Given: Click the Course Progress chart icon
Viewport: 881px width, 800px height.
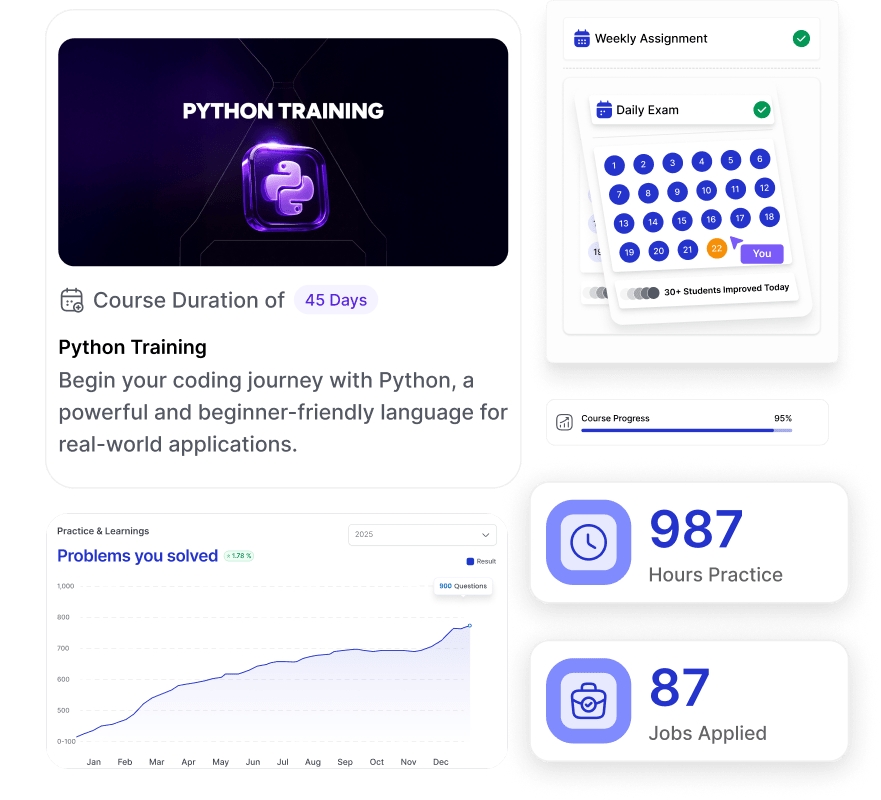Looking at the screenshot, I should (x=565, y=422).
